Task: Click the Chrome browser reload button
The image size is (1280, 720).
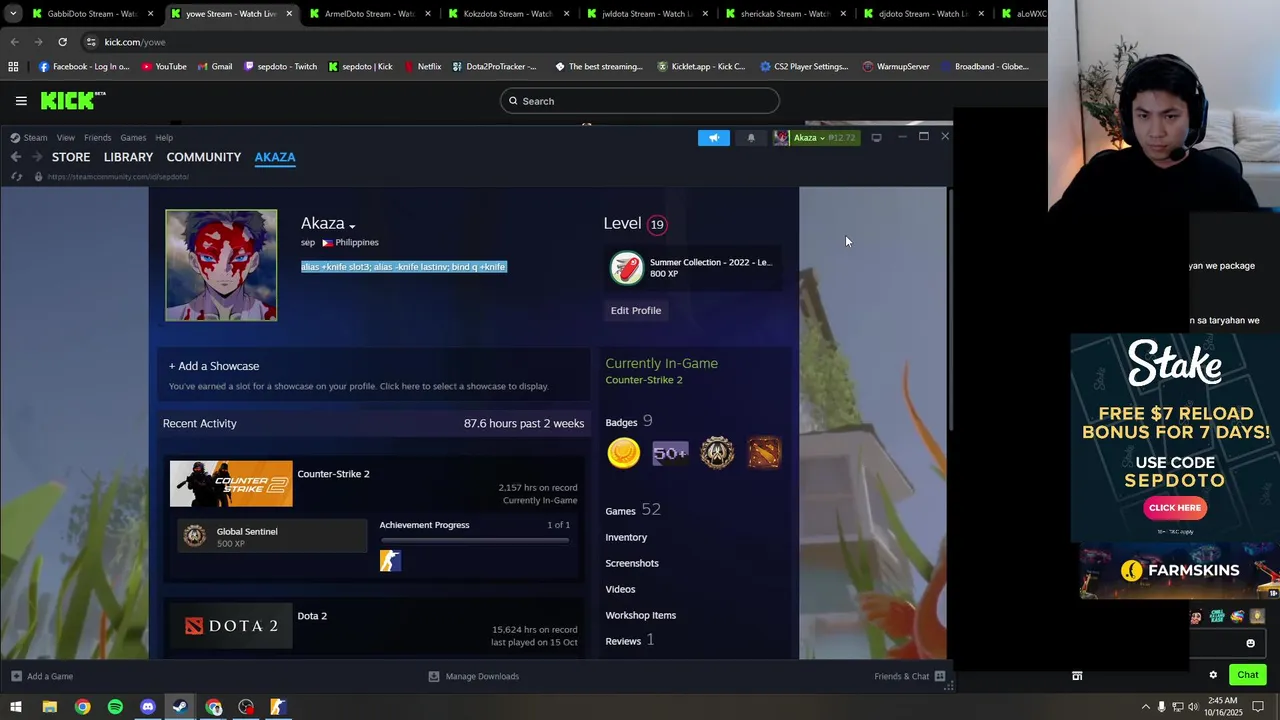Action: [62, 42]
